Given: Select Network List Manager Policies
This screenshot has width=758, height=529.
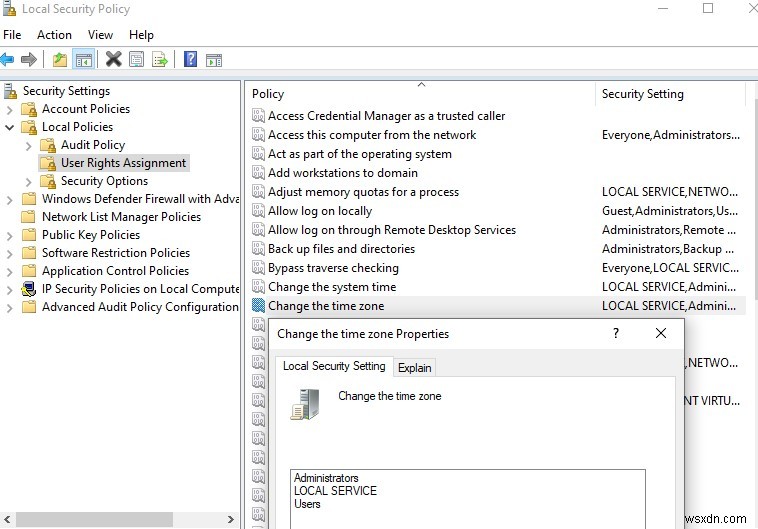Looking at the screenshot, I should coord(121,217).
